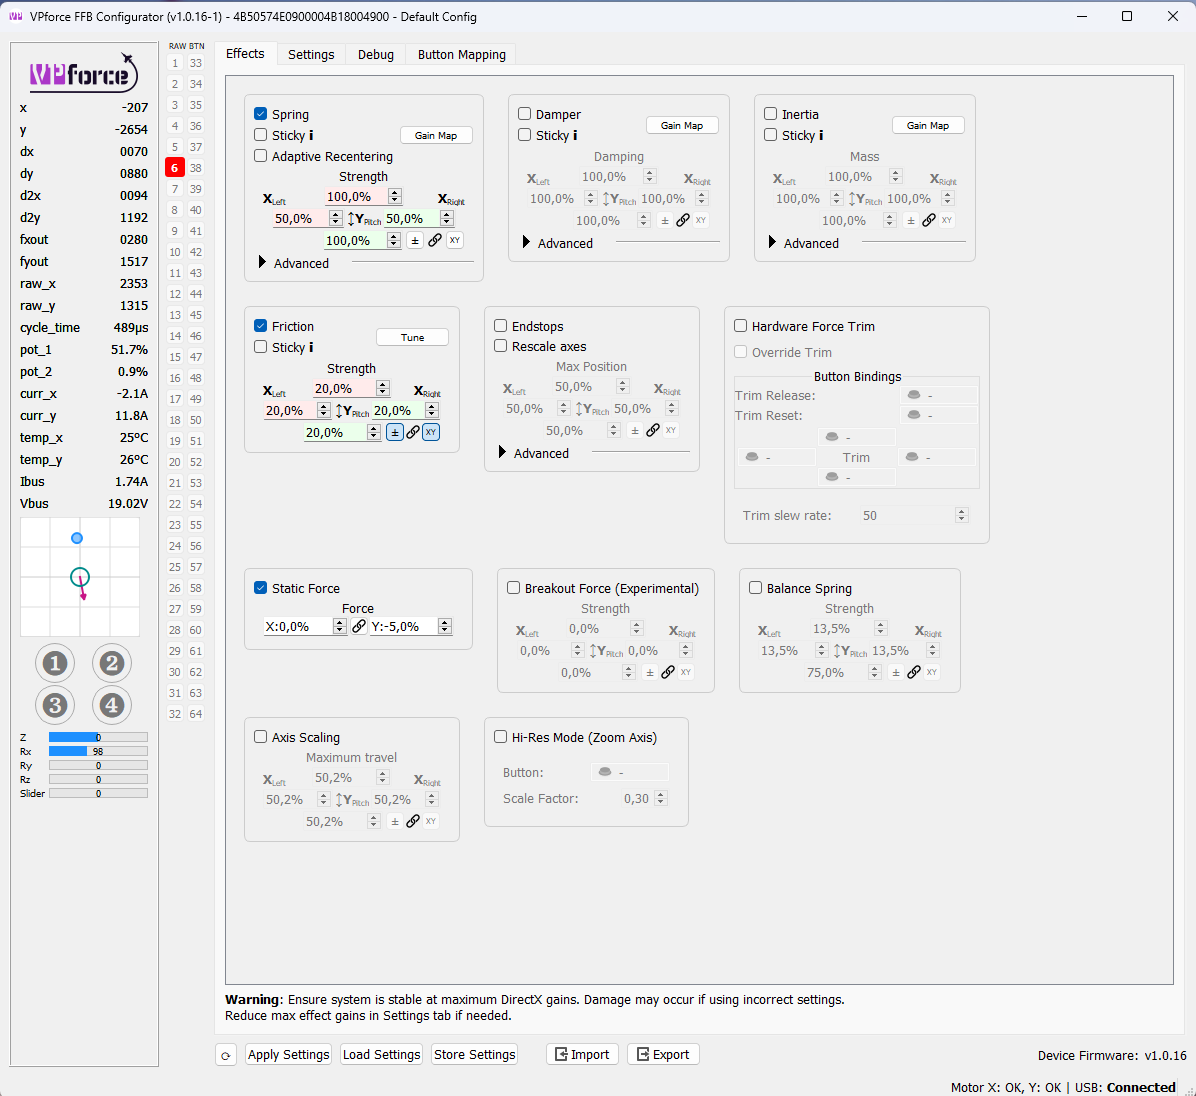Expand the Damper Advanced section
This screenshot has width=1196, height=1096.
tap(526, 243)
